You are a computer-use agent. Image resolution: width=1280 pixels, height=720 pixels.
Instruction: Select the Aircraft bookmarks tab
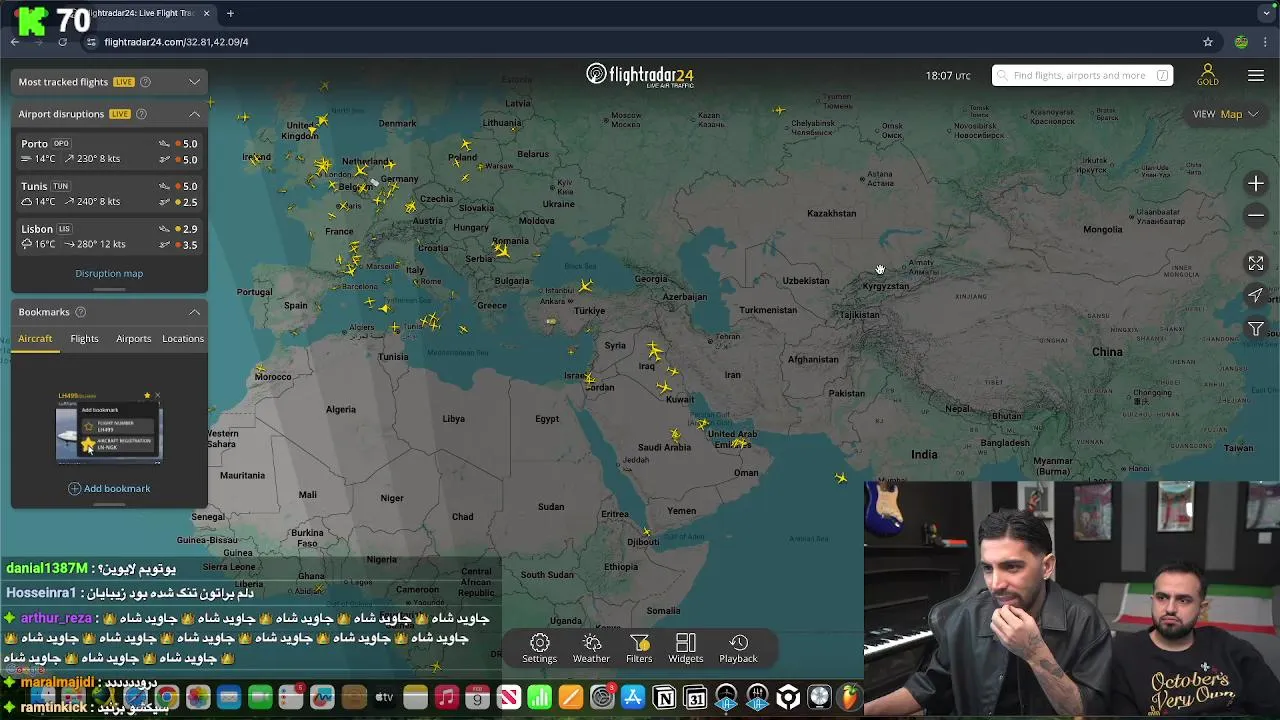(x=35, y=338)
